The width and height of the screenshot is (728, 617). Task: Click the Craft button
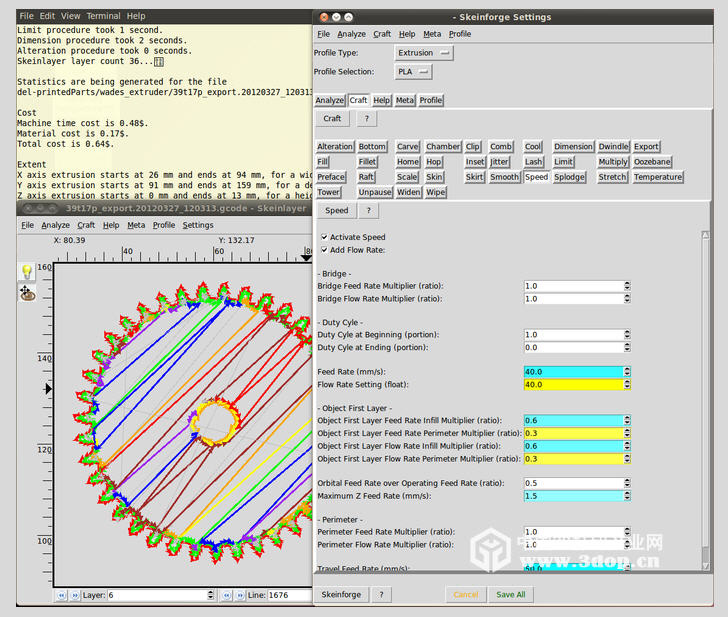tap(332, 118)
